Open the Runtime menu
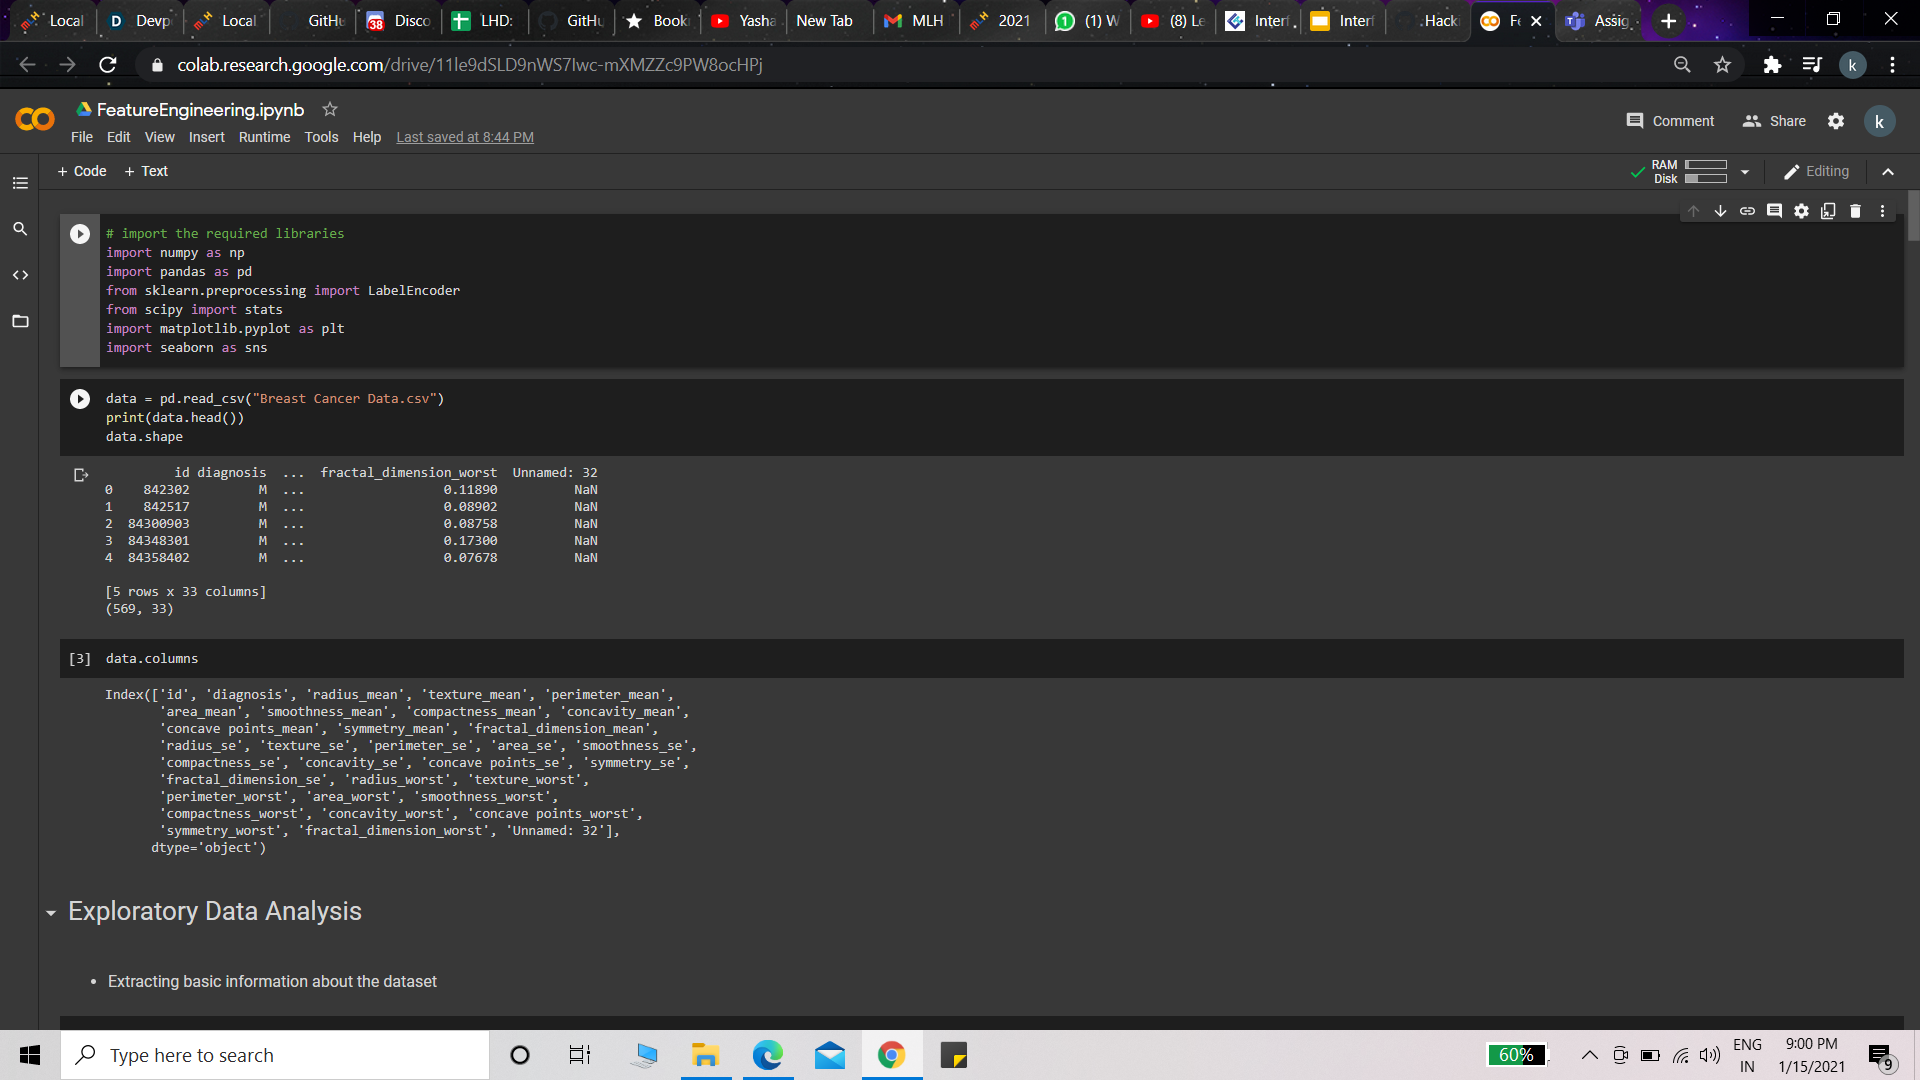1920x1080 pixels. 264,137
